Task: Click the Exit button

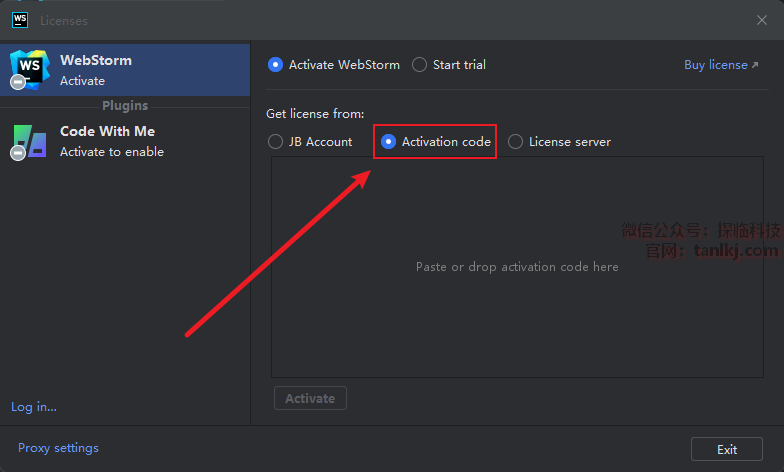Action: point(727,449)
